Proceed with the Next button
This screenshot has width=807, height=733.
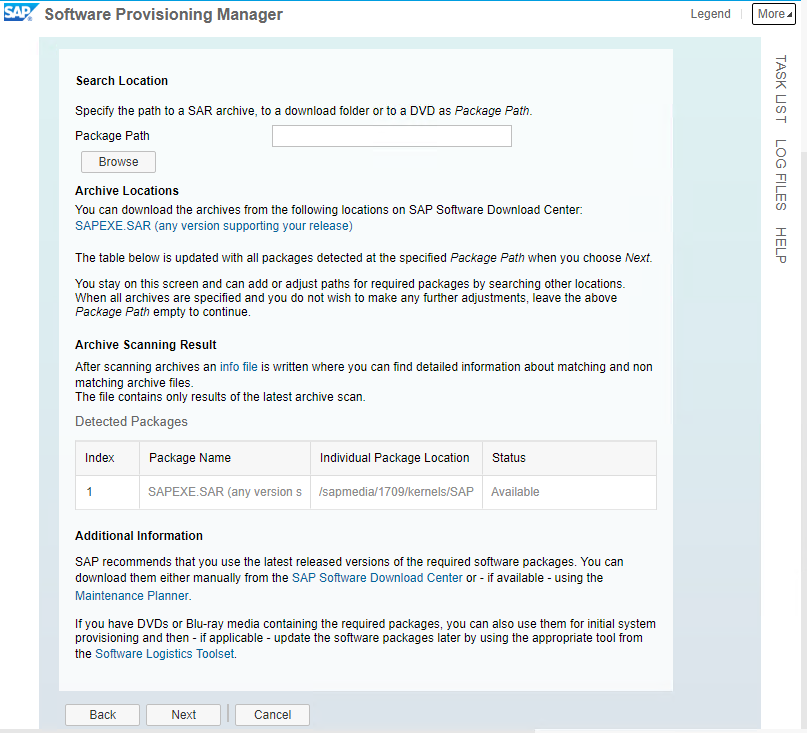coord(183,715)
